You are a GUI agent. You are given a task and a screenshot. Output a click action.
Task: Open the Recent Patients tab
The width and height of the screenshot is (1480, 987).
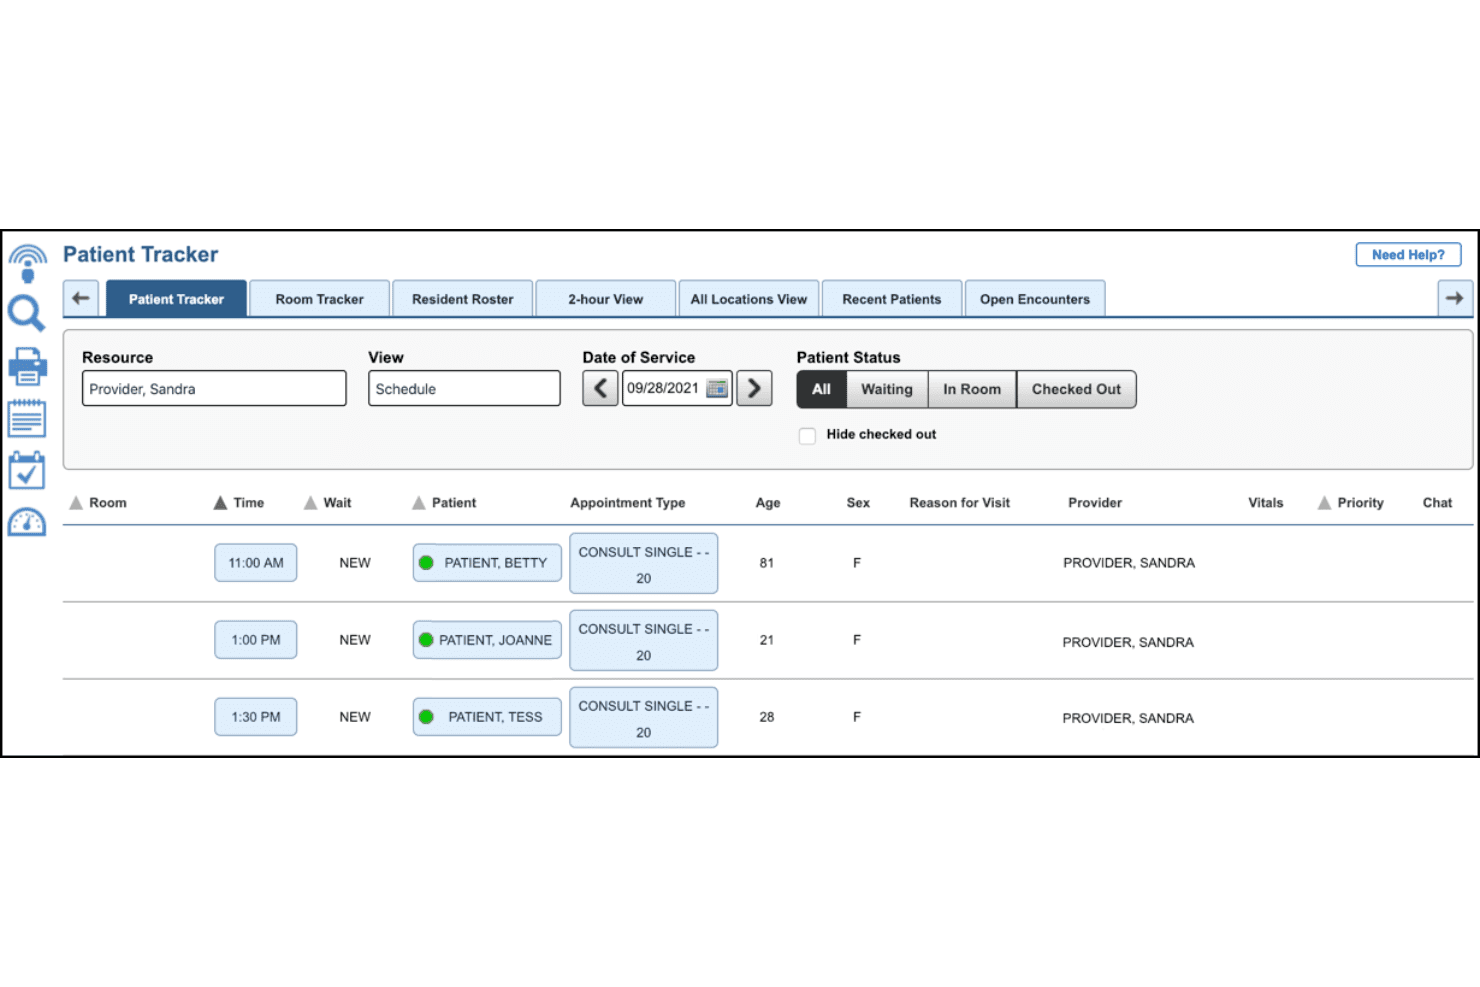[891, 299]
